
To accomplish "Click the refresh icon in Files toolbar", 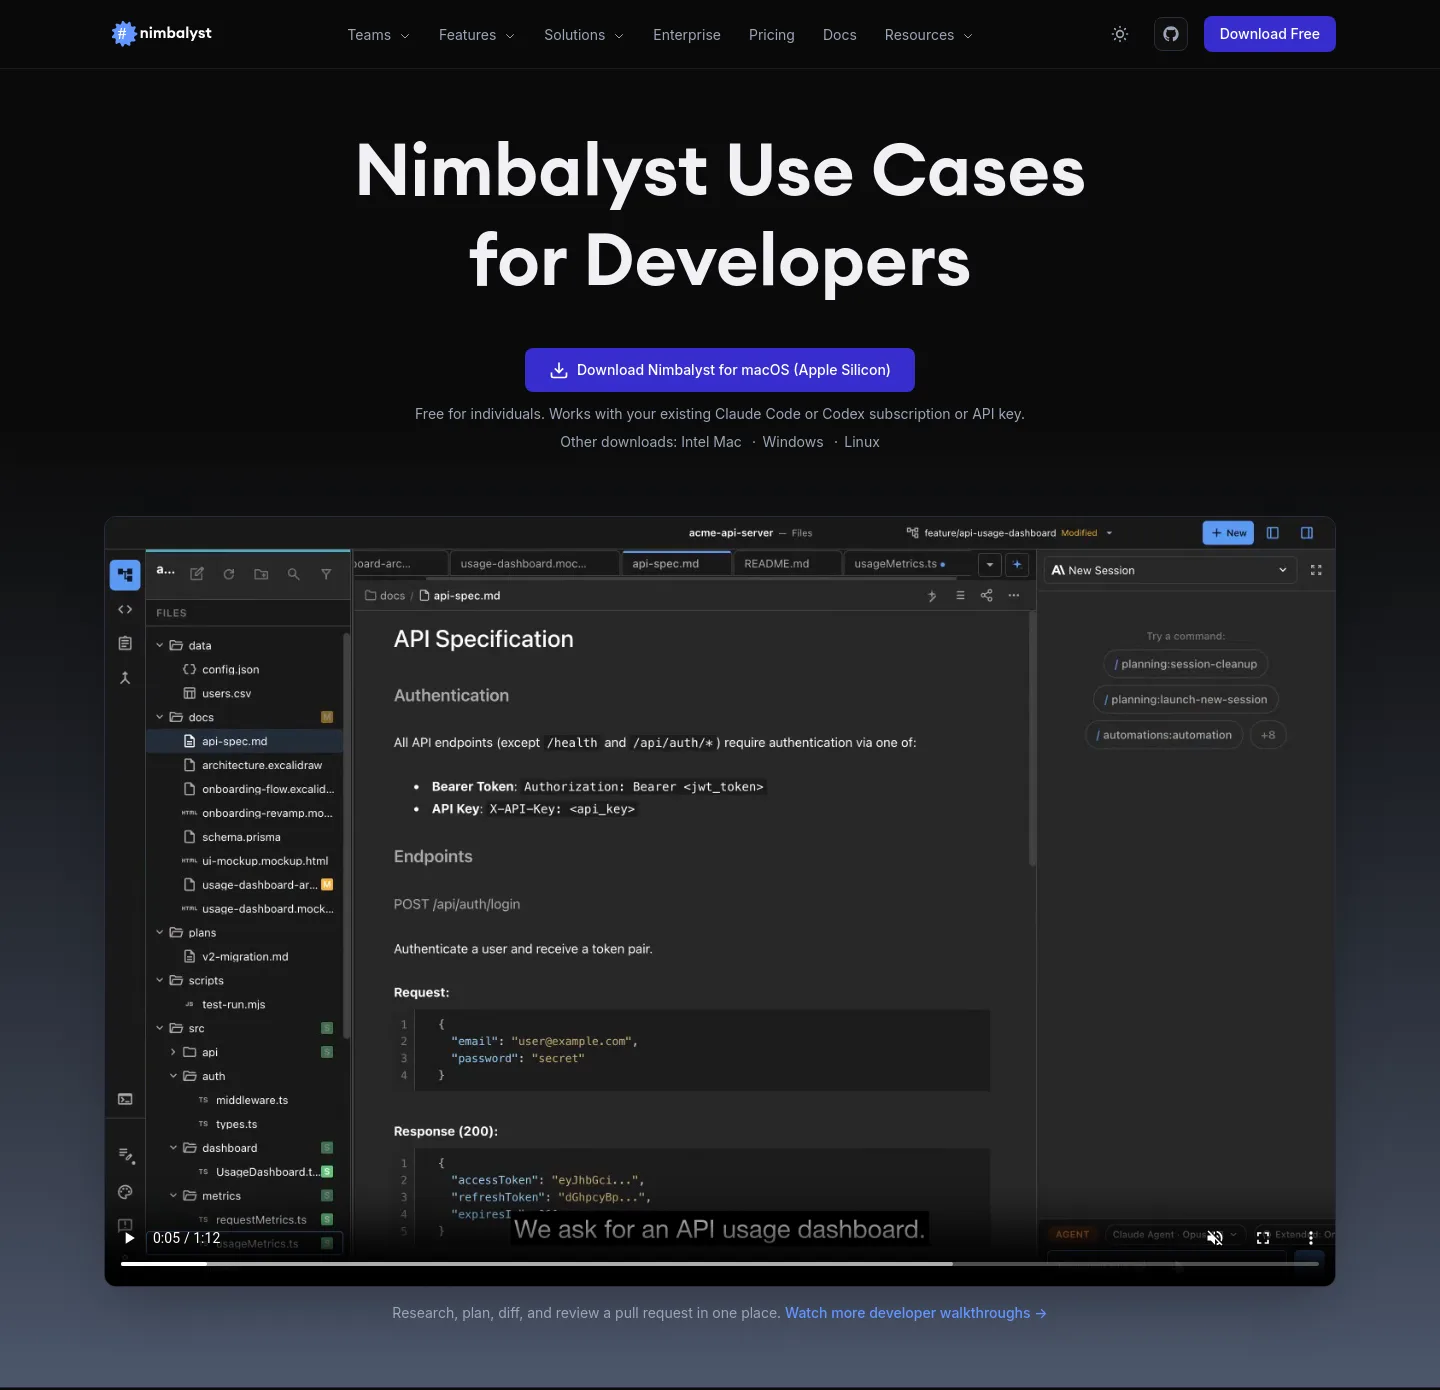I will click(229, 574).
